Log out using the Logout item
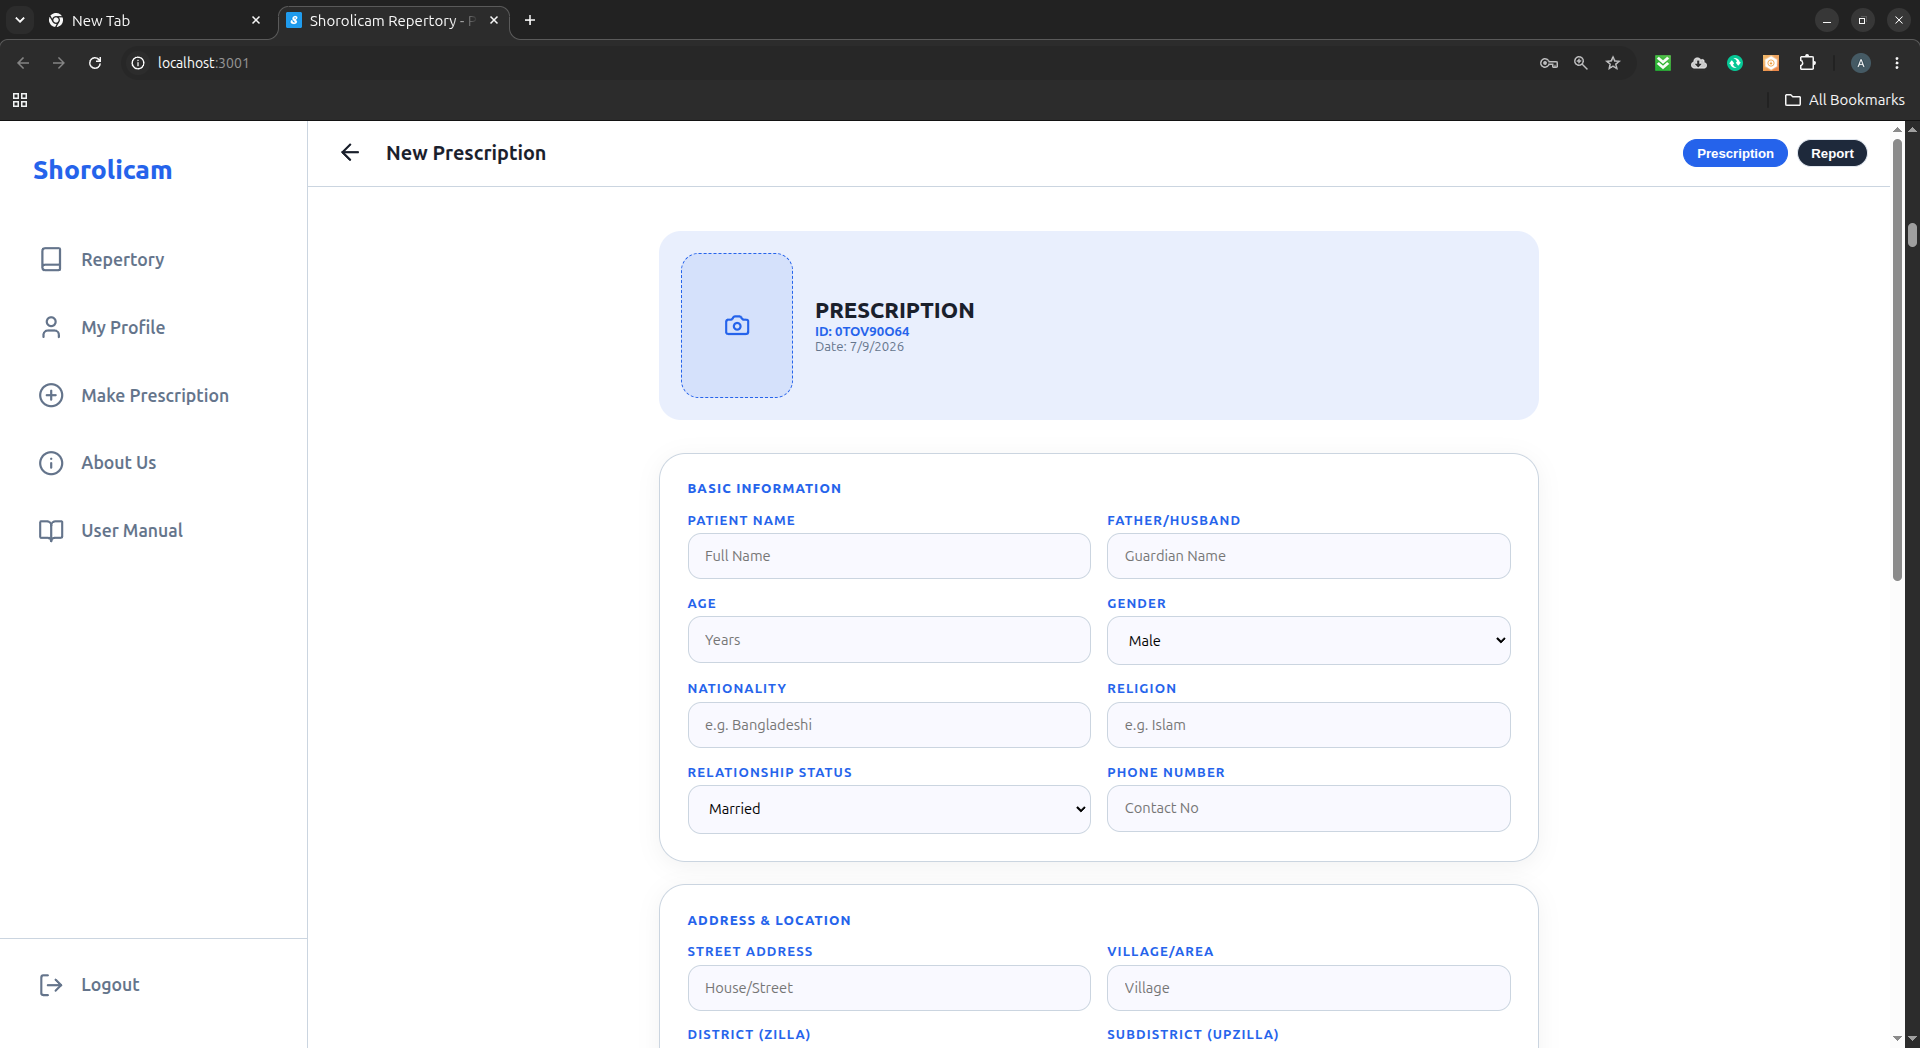This screenshot has height=1048, width=1920. click(89, 985)
